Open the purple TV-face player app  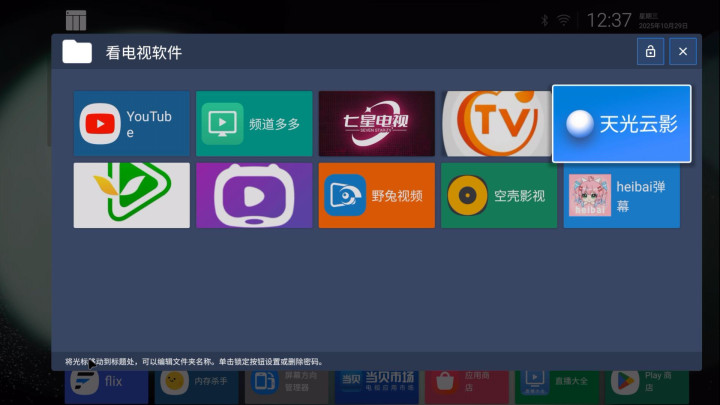[x=254, y=195]
